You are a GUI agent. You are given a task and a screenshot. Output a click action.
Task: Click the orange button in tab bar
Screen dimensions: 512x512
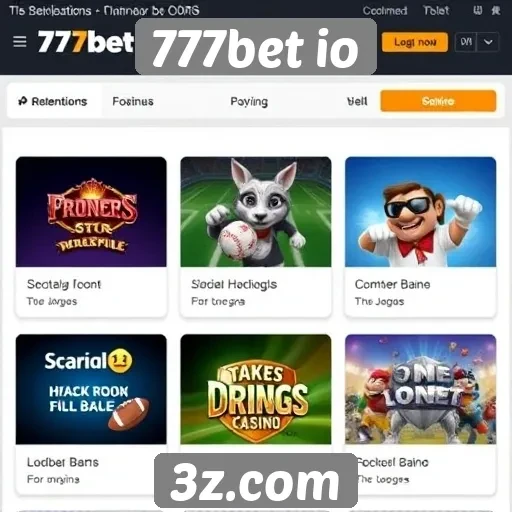[x=438, y=101]
